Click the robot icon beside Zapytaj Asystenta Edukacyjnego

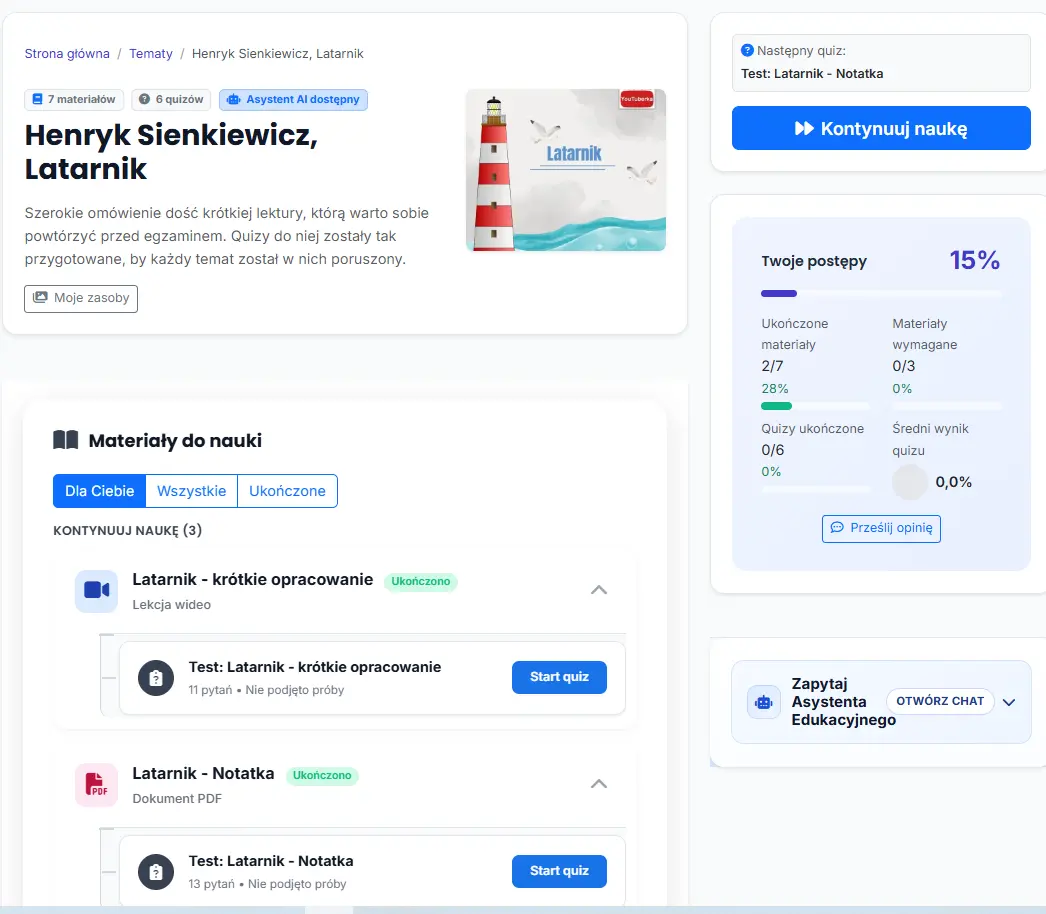764,702
